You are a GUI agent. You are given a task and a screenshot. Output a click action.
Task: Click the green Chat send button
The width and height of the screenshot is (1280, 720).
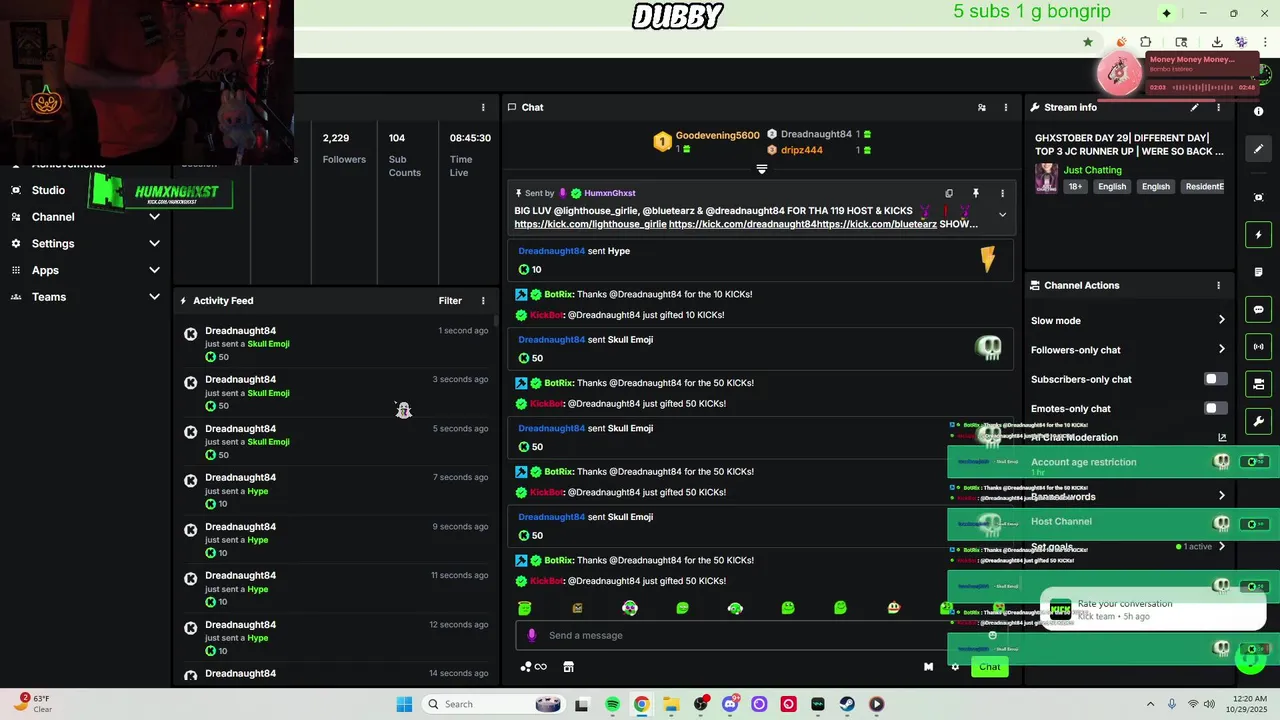(989, 667)
